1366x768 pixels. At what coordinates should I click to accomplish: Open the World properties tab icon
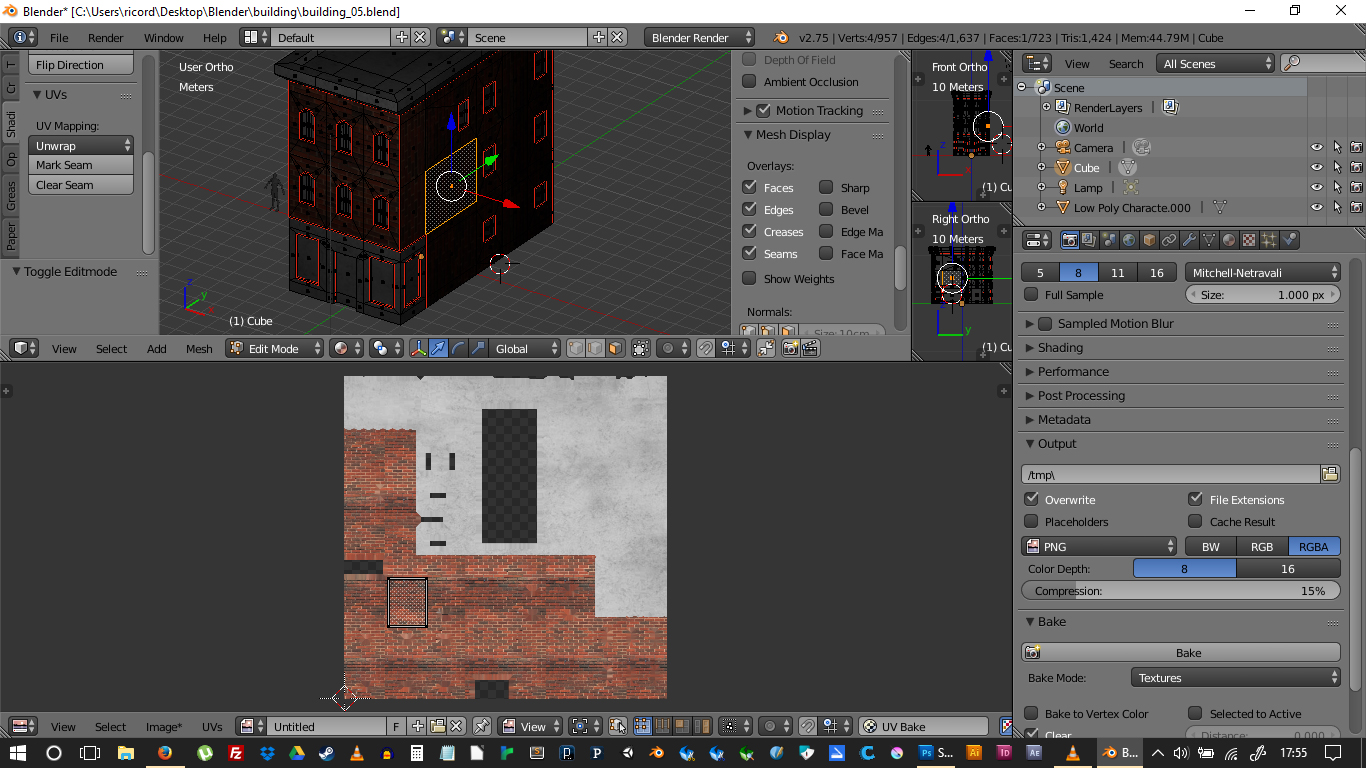(x=1129, y=240)
